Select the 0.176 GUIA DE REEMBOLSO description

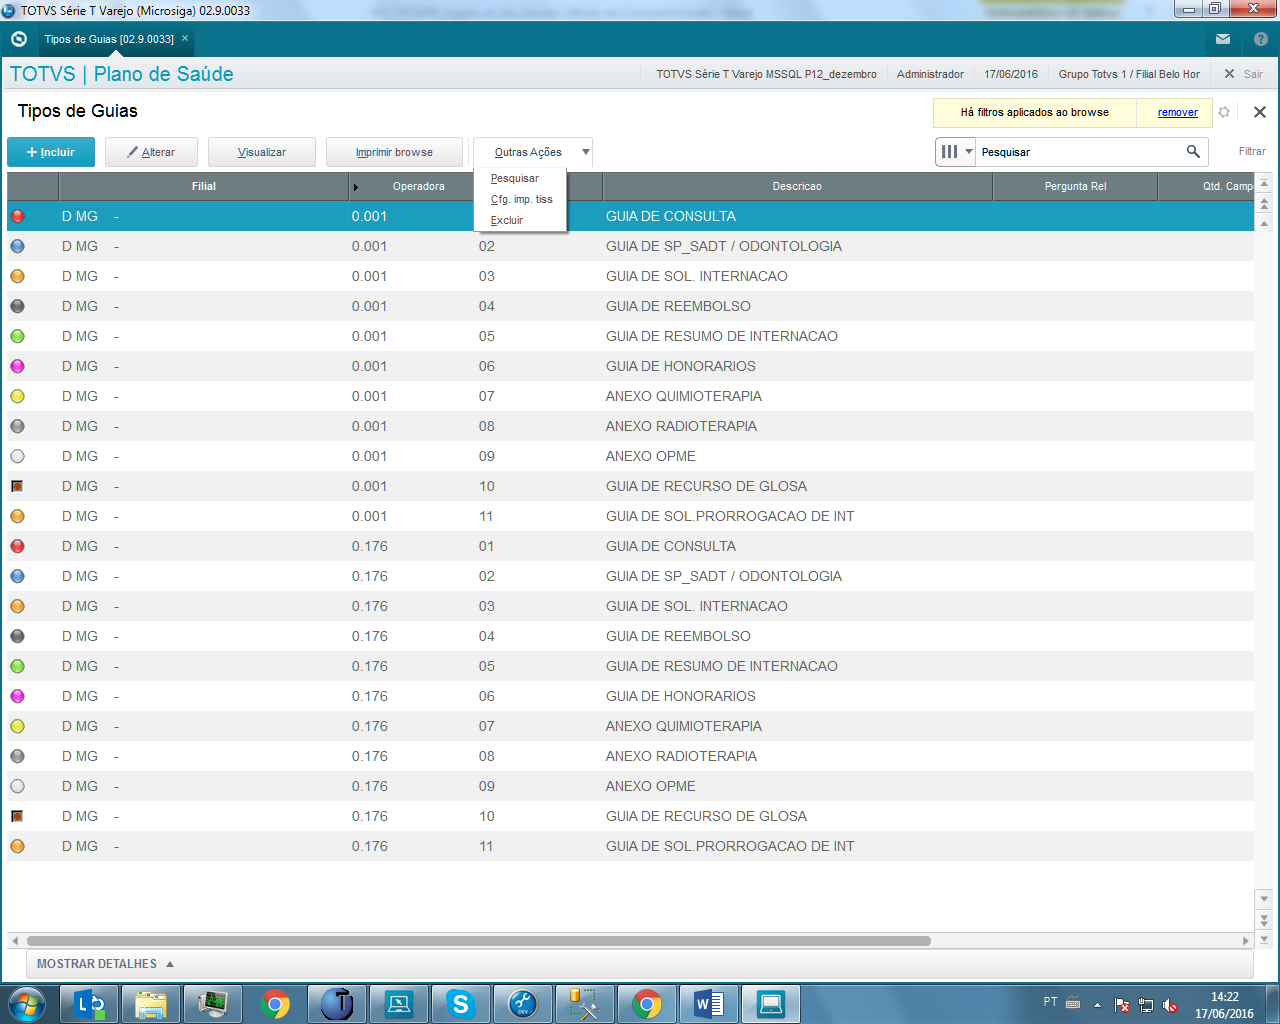(x=678, y=636)
